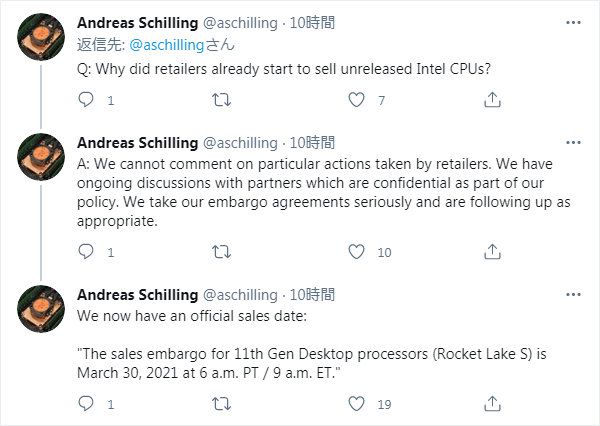Reply to the embargo agreements answer tweet
The image size is (600, 426).
(x=86, y=252)
